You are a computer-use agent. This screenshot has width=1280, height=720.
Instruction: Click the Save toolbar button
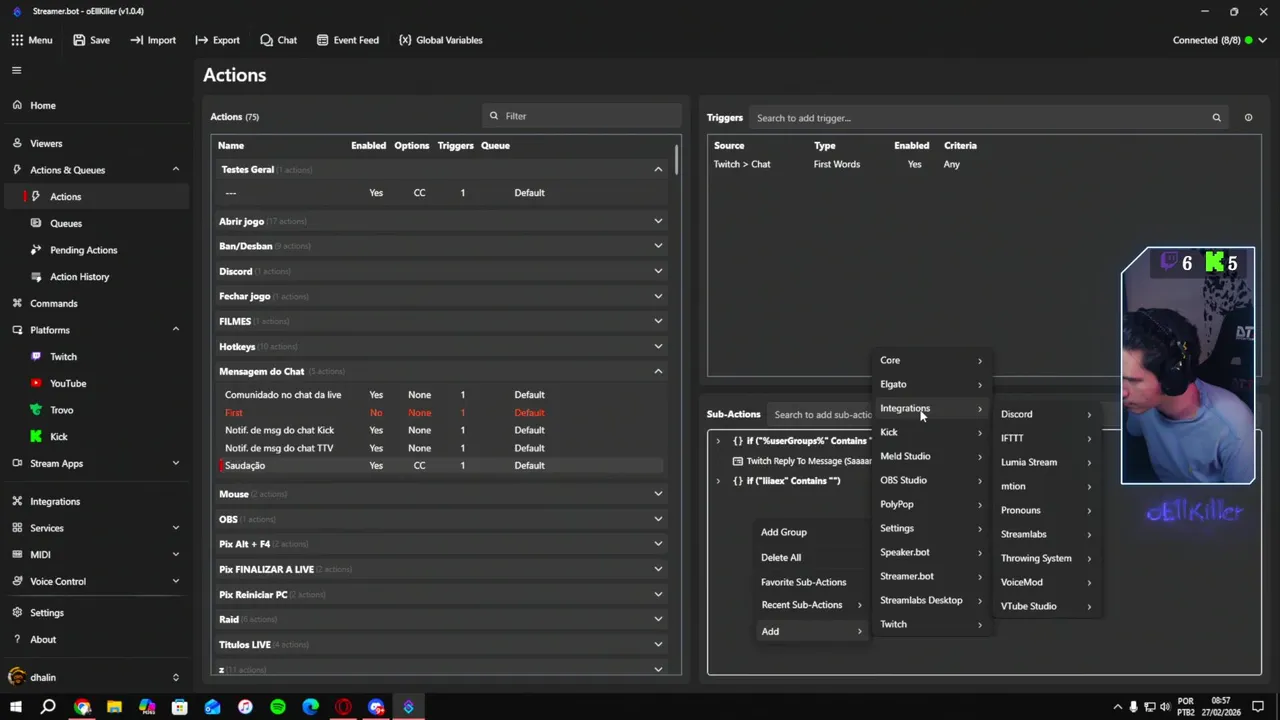(x=90, y=40)
